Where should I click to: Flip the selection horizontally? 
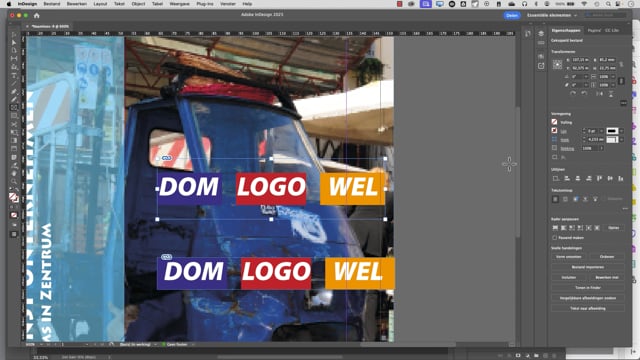tap(599, 93)
